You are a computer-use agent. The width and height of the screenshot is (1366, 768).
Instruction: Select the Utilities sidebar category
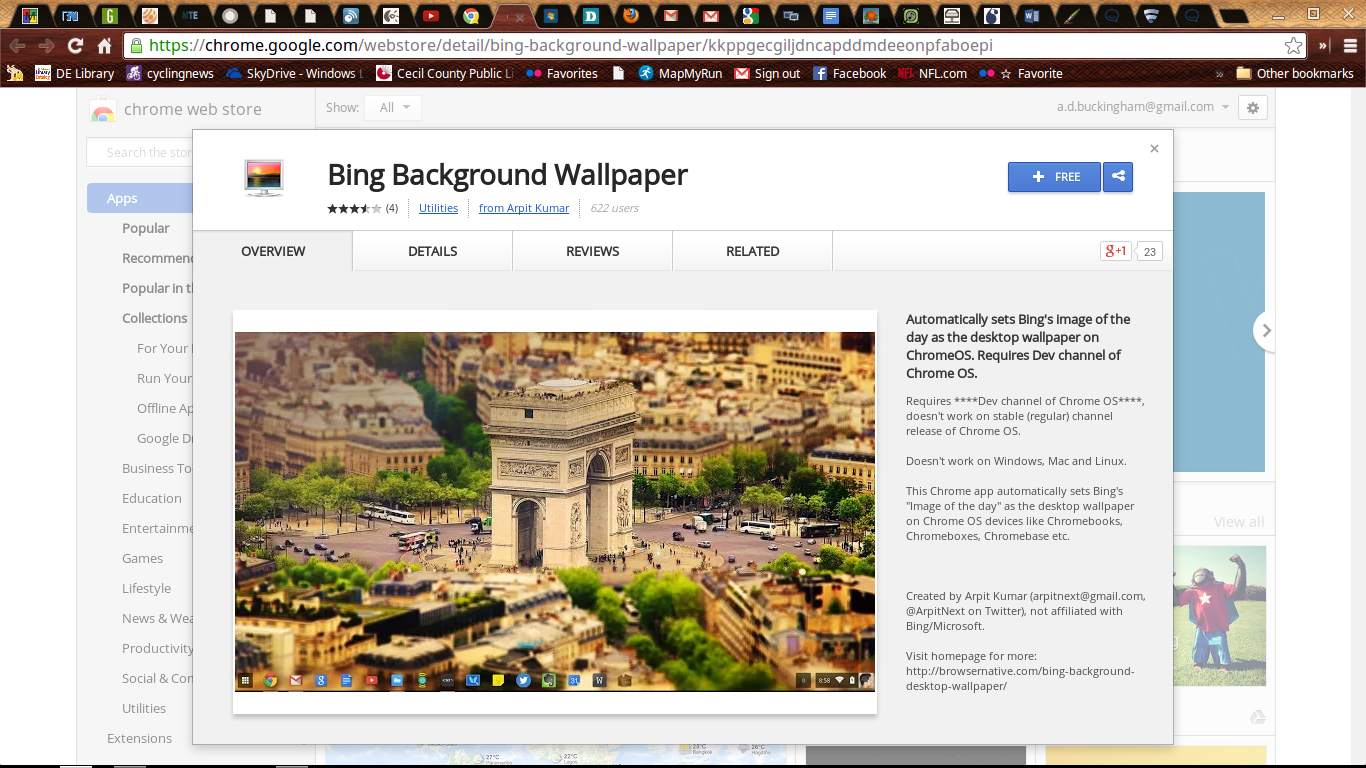(144, 708)
